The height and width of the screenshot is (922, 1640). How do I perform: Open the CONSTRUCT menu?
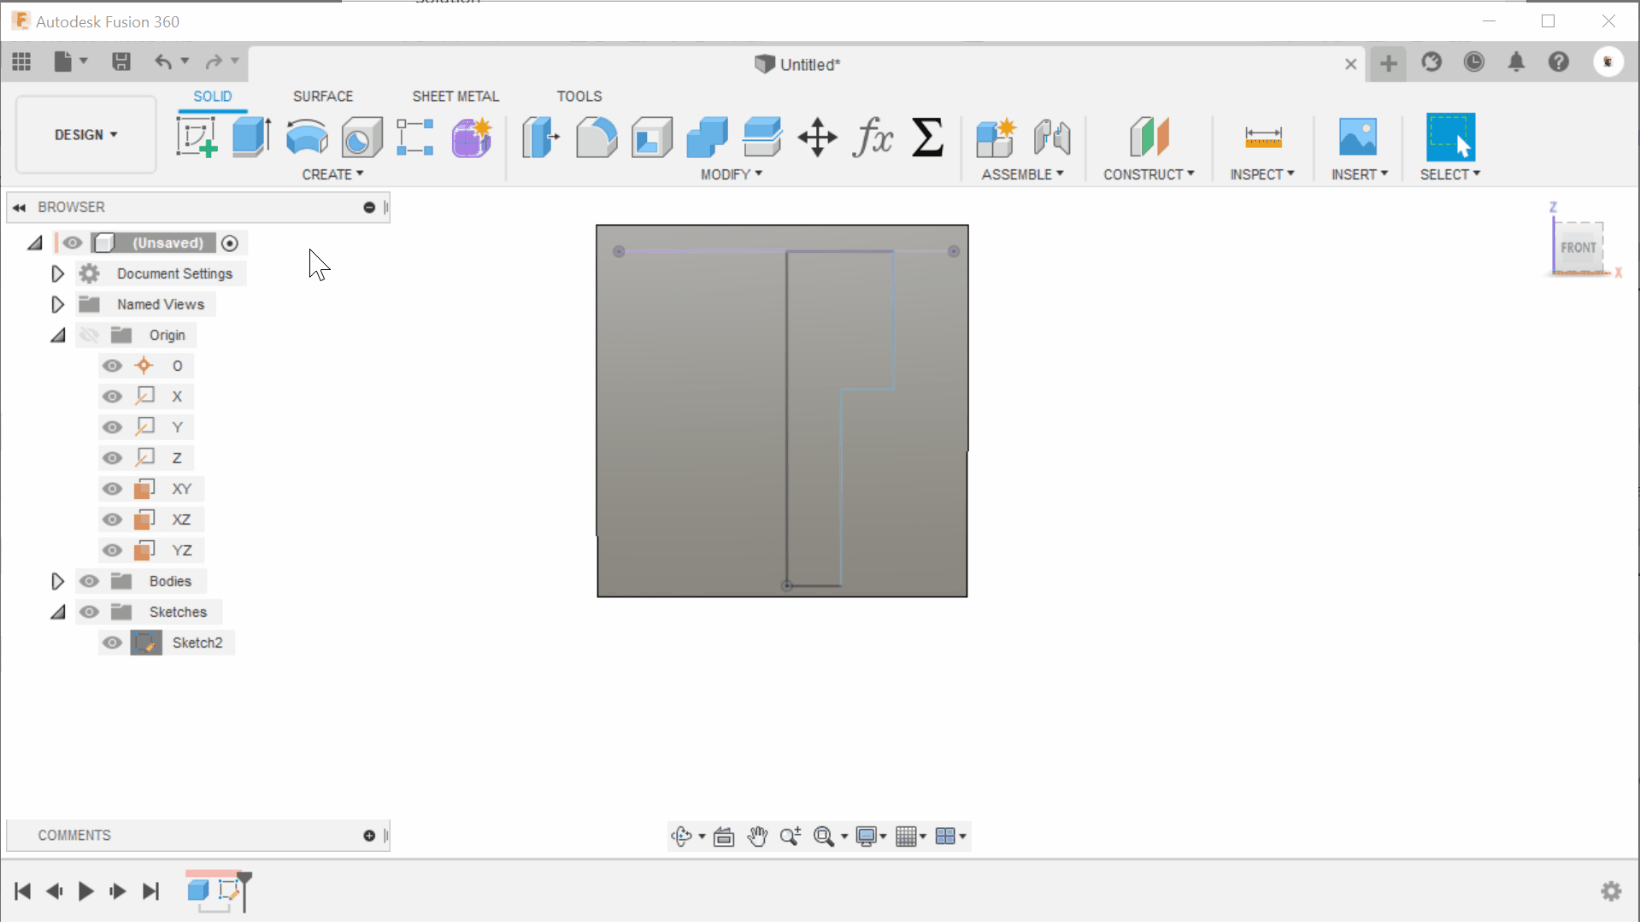point(1149,174)
